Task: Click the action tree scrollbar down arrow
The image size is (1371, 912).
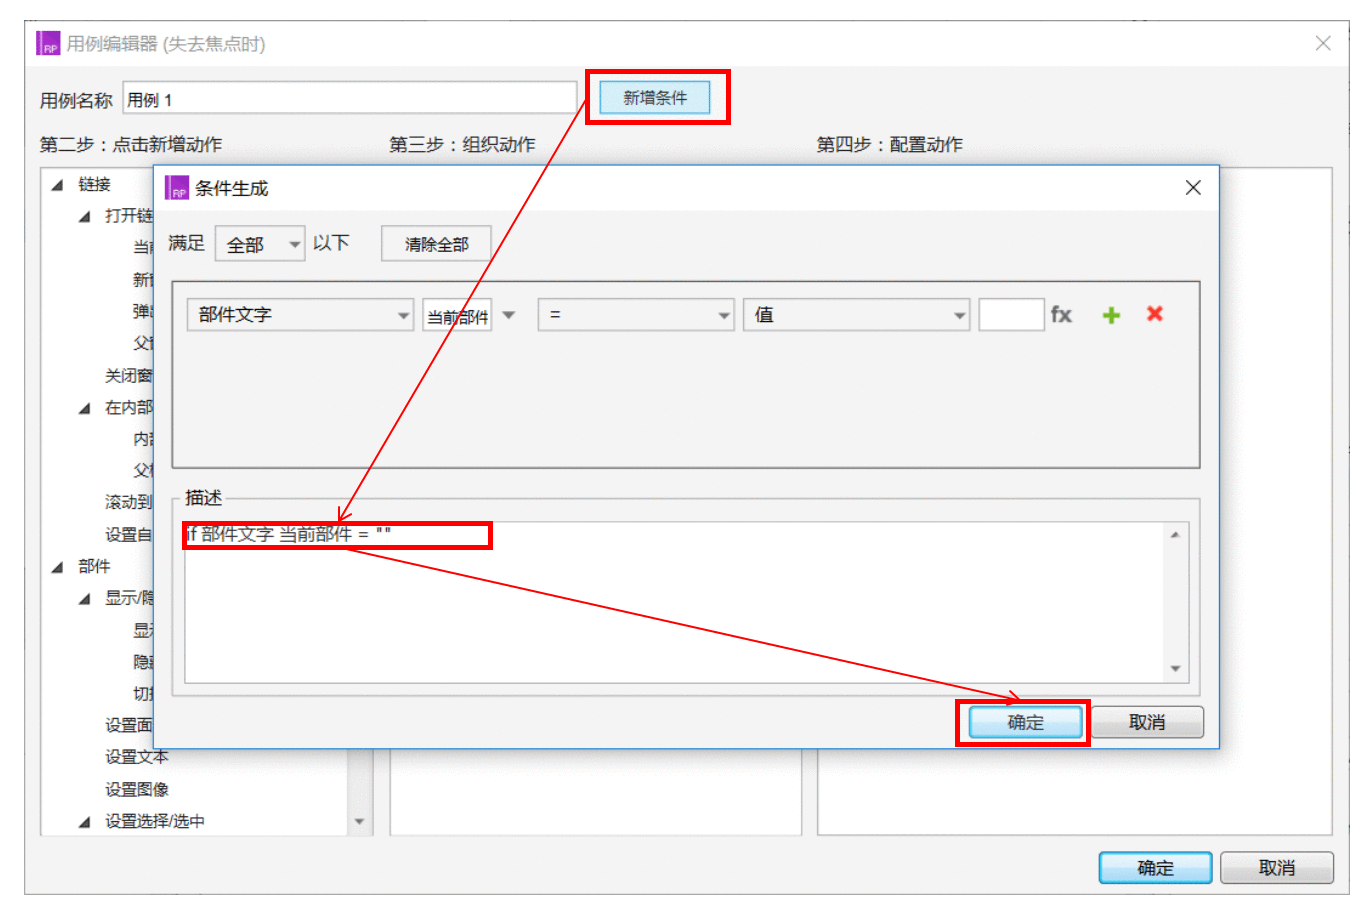Action: [x=359, y=822]
